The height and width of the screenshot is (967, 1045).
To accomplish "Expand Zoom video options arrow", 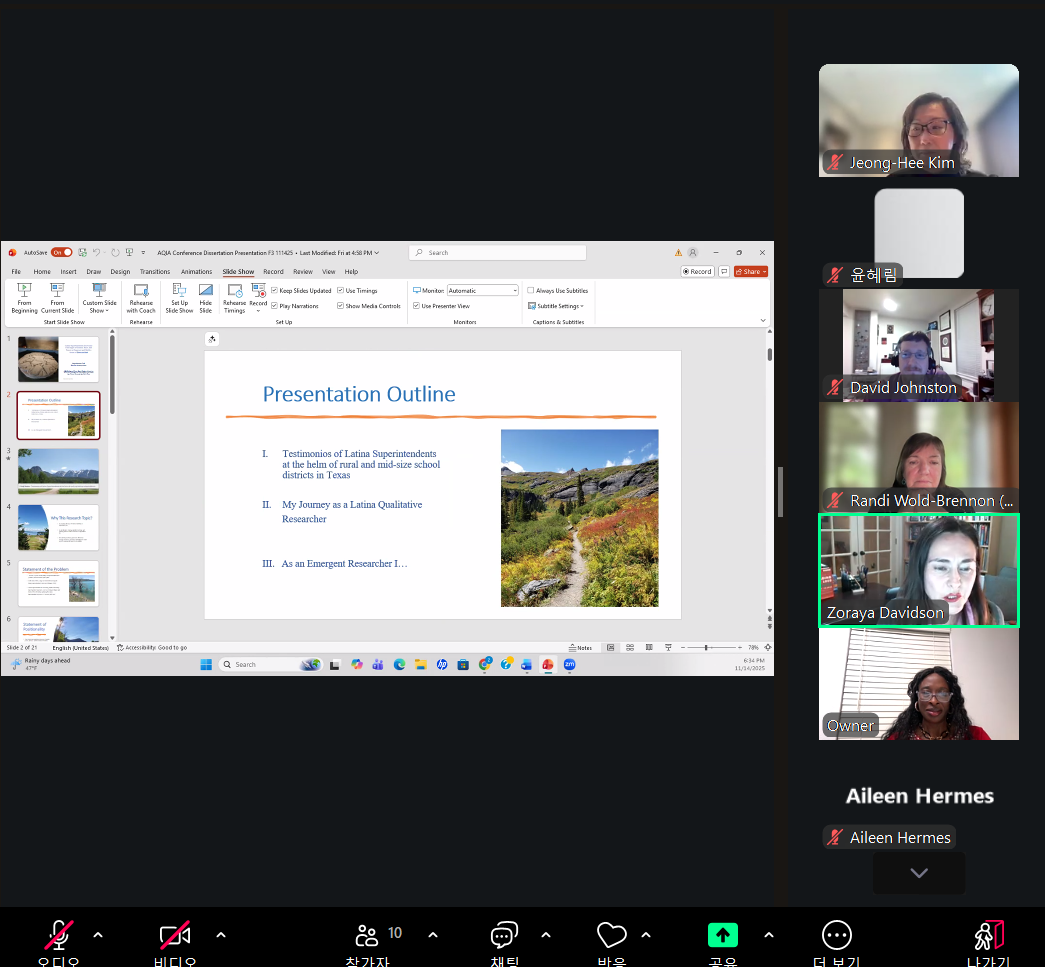I will (x=221, y=934).
